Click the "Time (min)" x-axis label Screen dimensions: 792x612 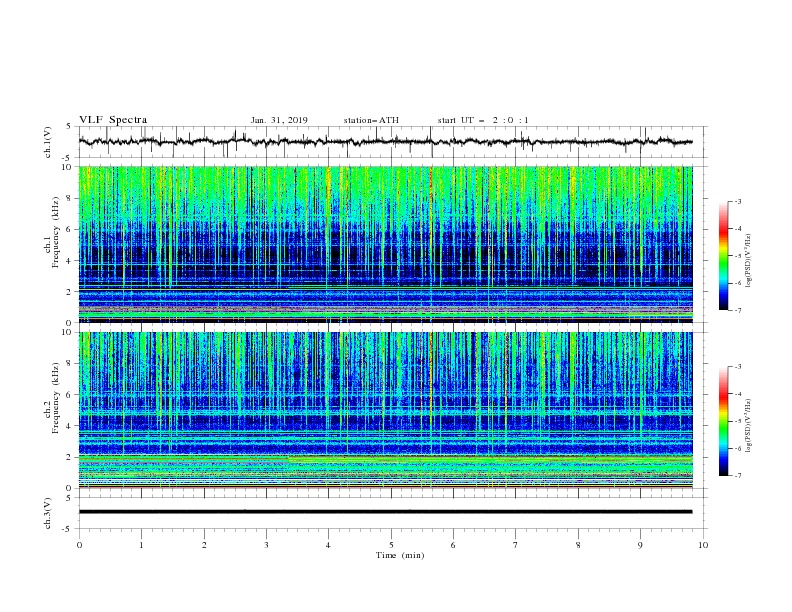tap(400, 555)
